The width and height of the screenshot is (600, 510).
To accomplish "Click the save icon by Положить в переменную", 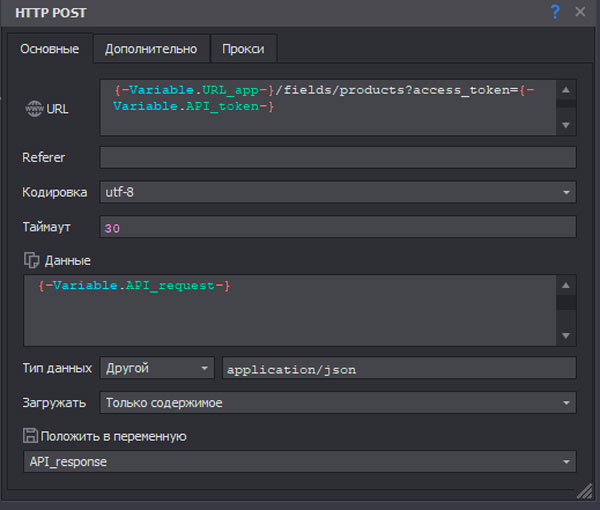I will tap(30, 436).
